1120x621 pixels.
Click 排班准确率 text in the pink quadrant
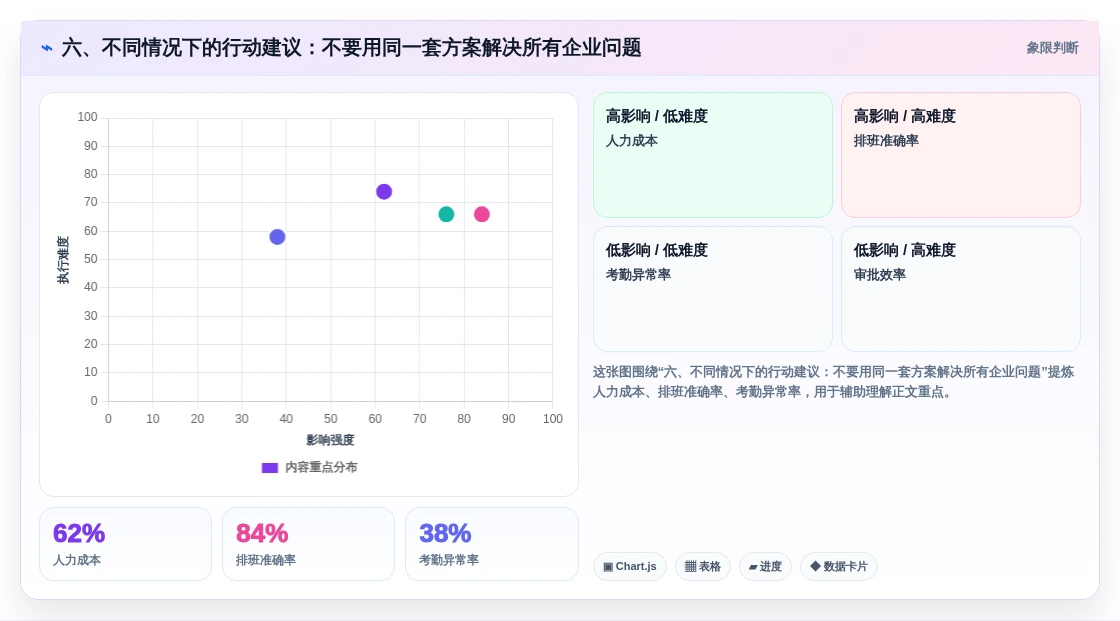point(886,141)
